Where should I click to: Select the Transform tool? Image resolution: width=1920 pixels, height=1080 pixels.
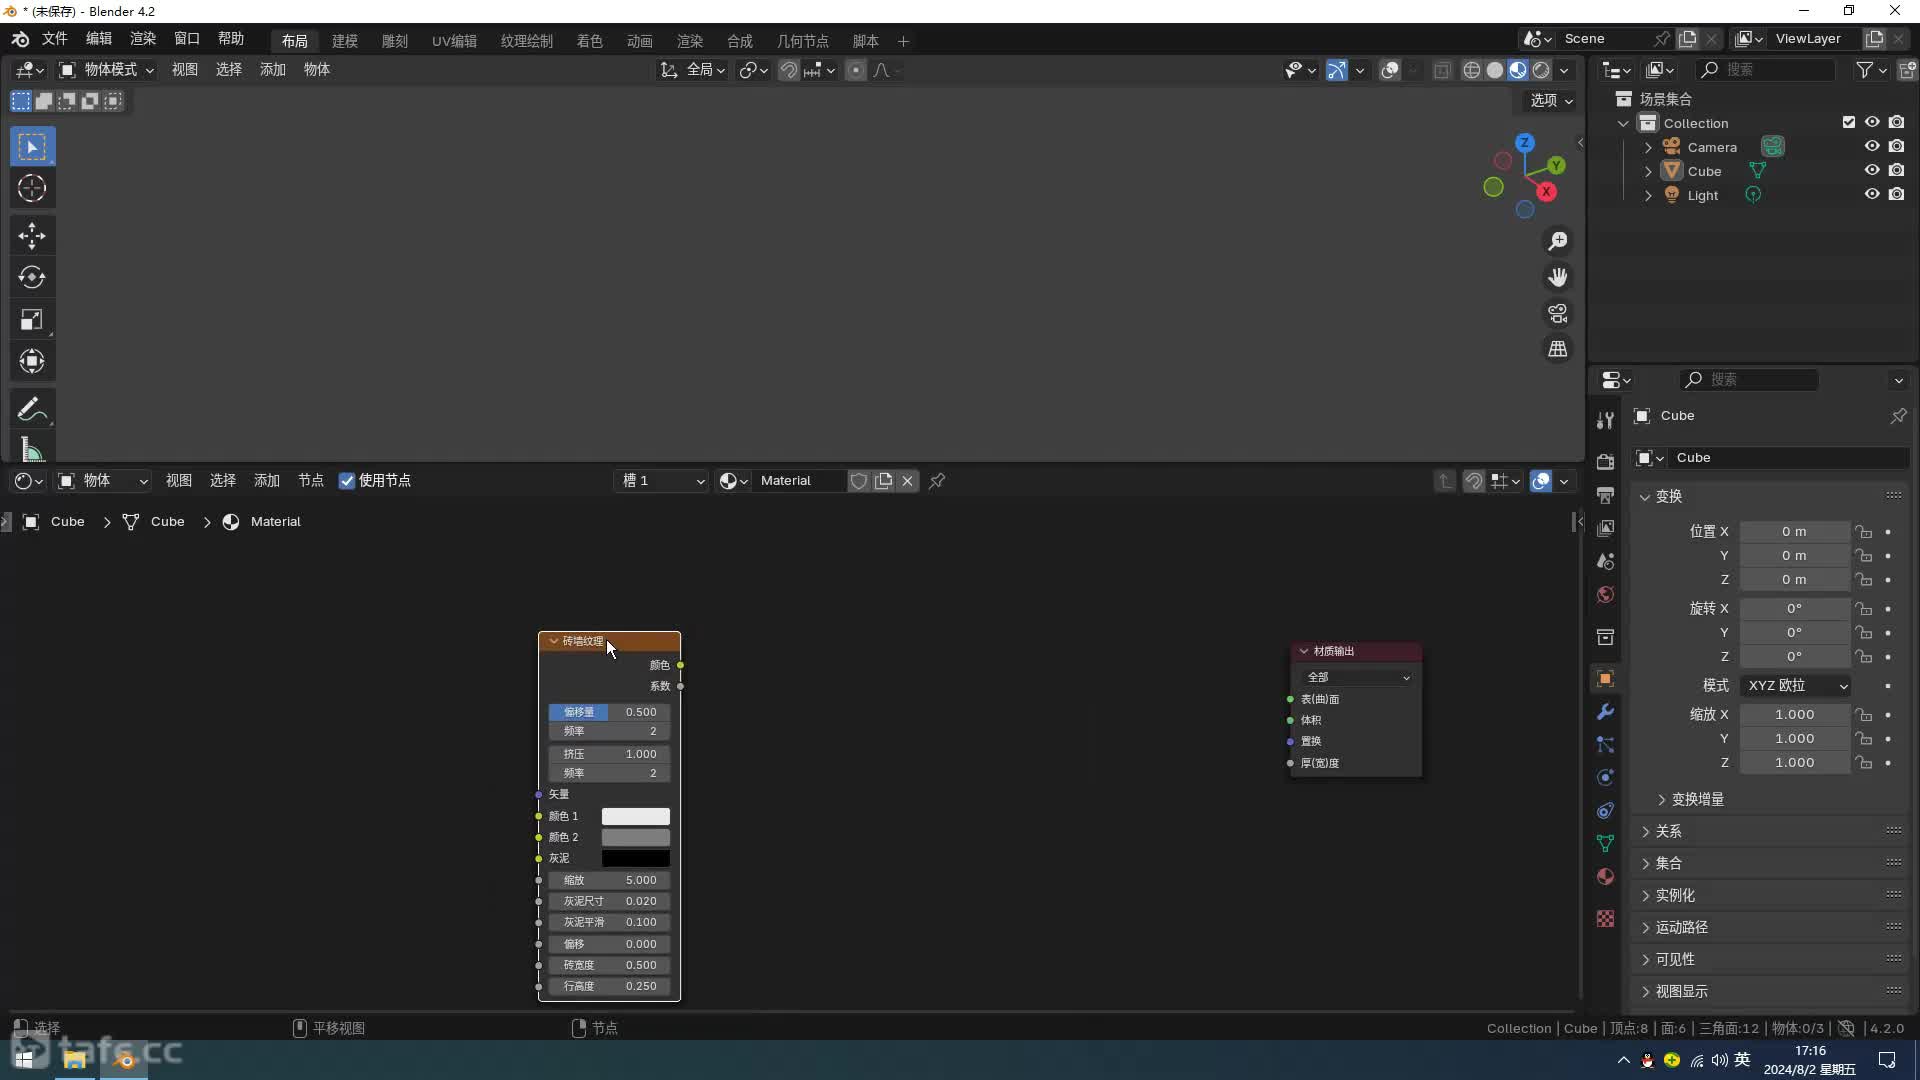pos(32,362)
